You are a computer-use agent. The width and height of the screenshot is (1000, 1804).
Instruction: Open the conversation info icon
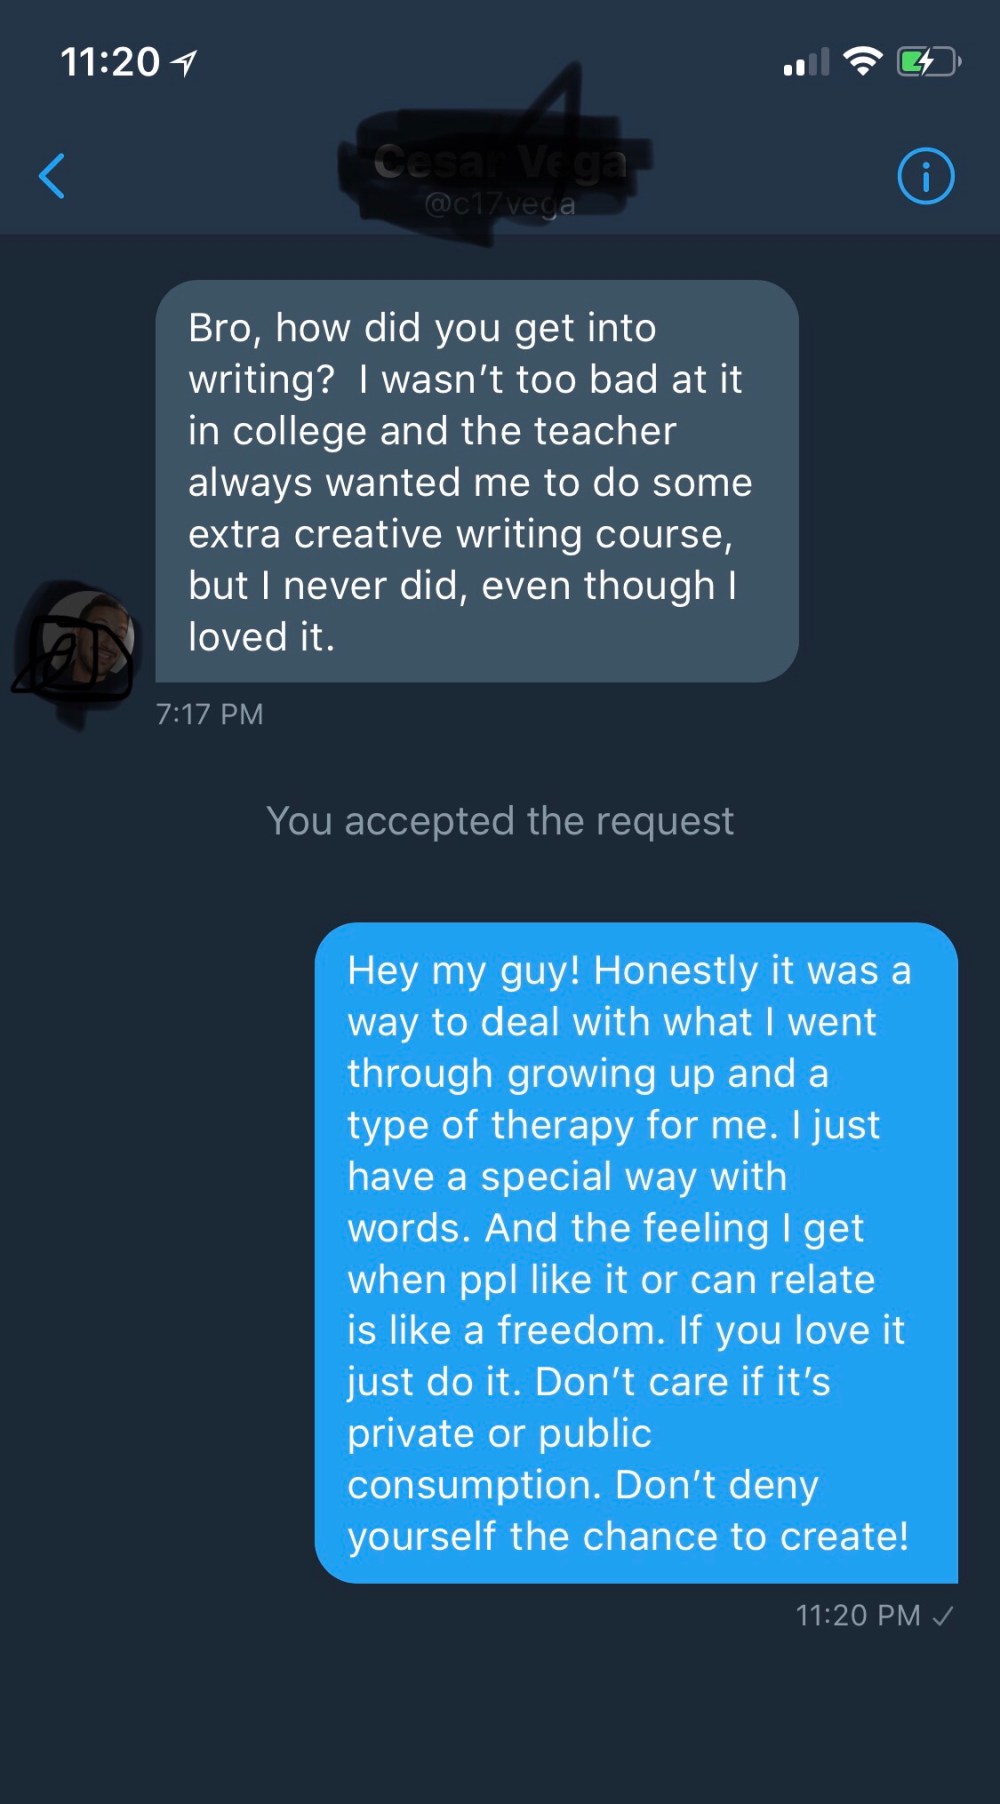[x=925, y=177]
